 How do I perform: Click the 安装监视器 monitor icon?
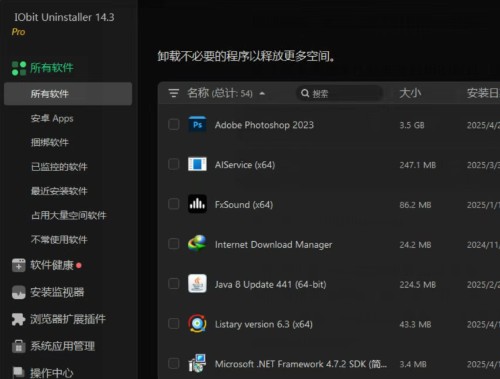tap(19, 292)
